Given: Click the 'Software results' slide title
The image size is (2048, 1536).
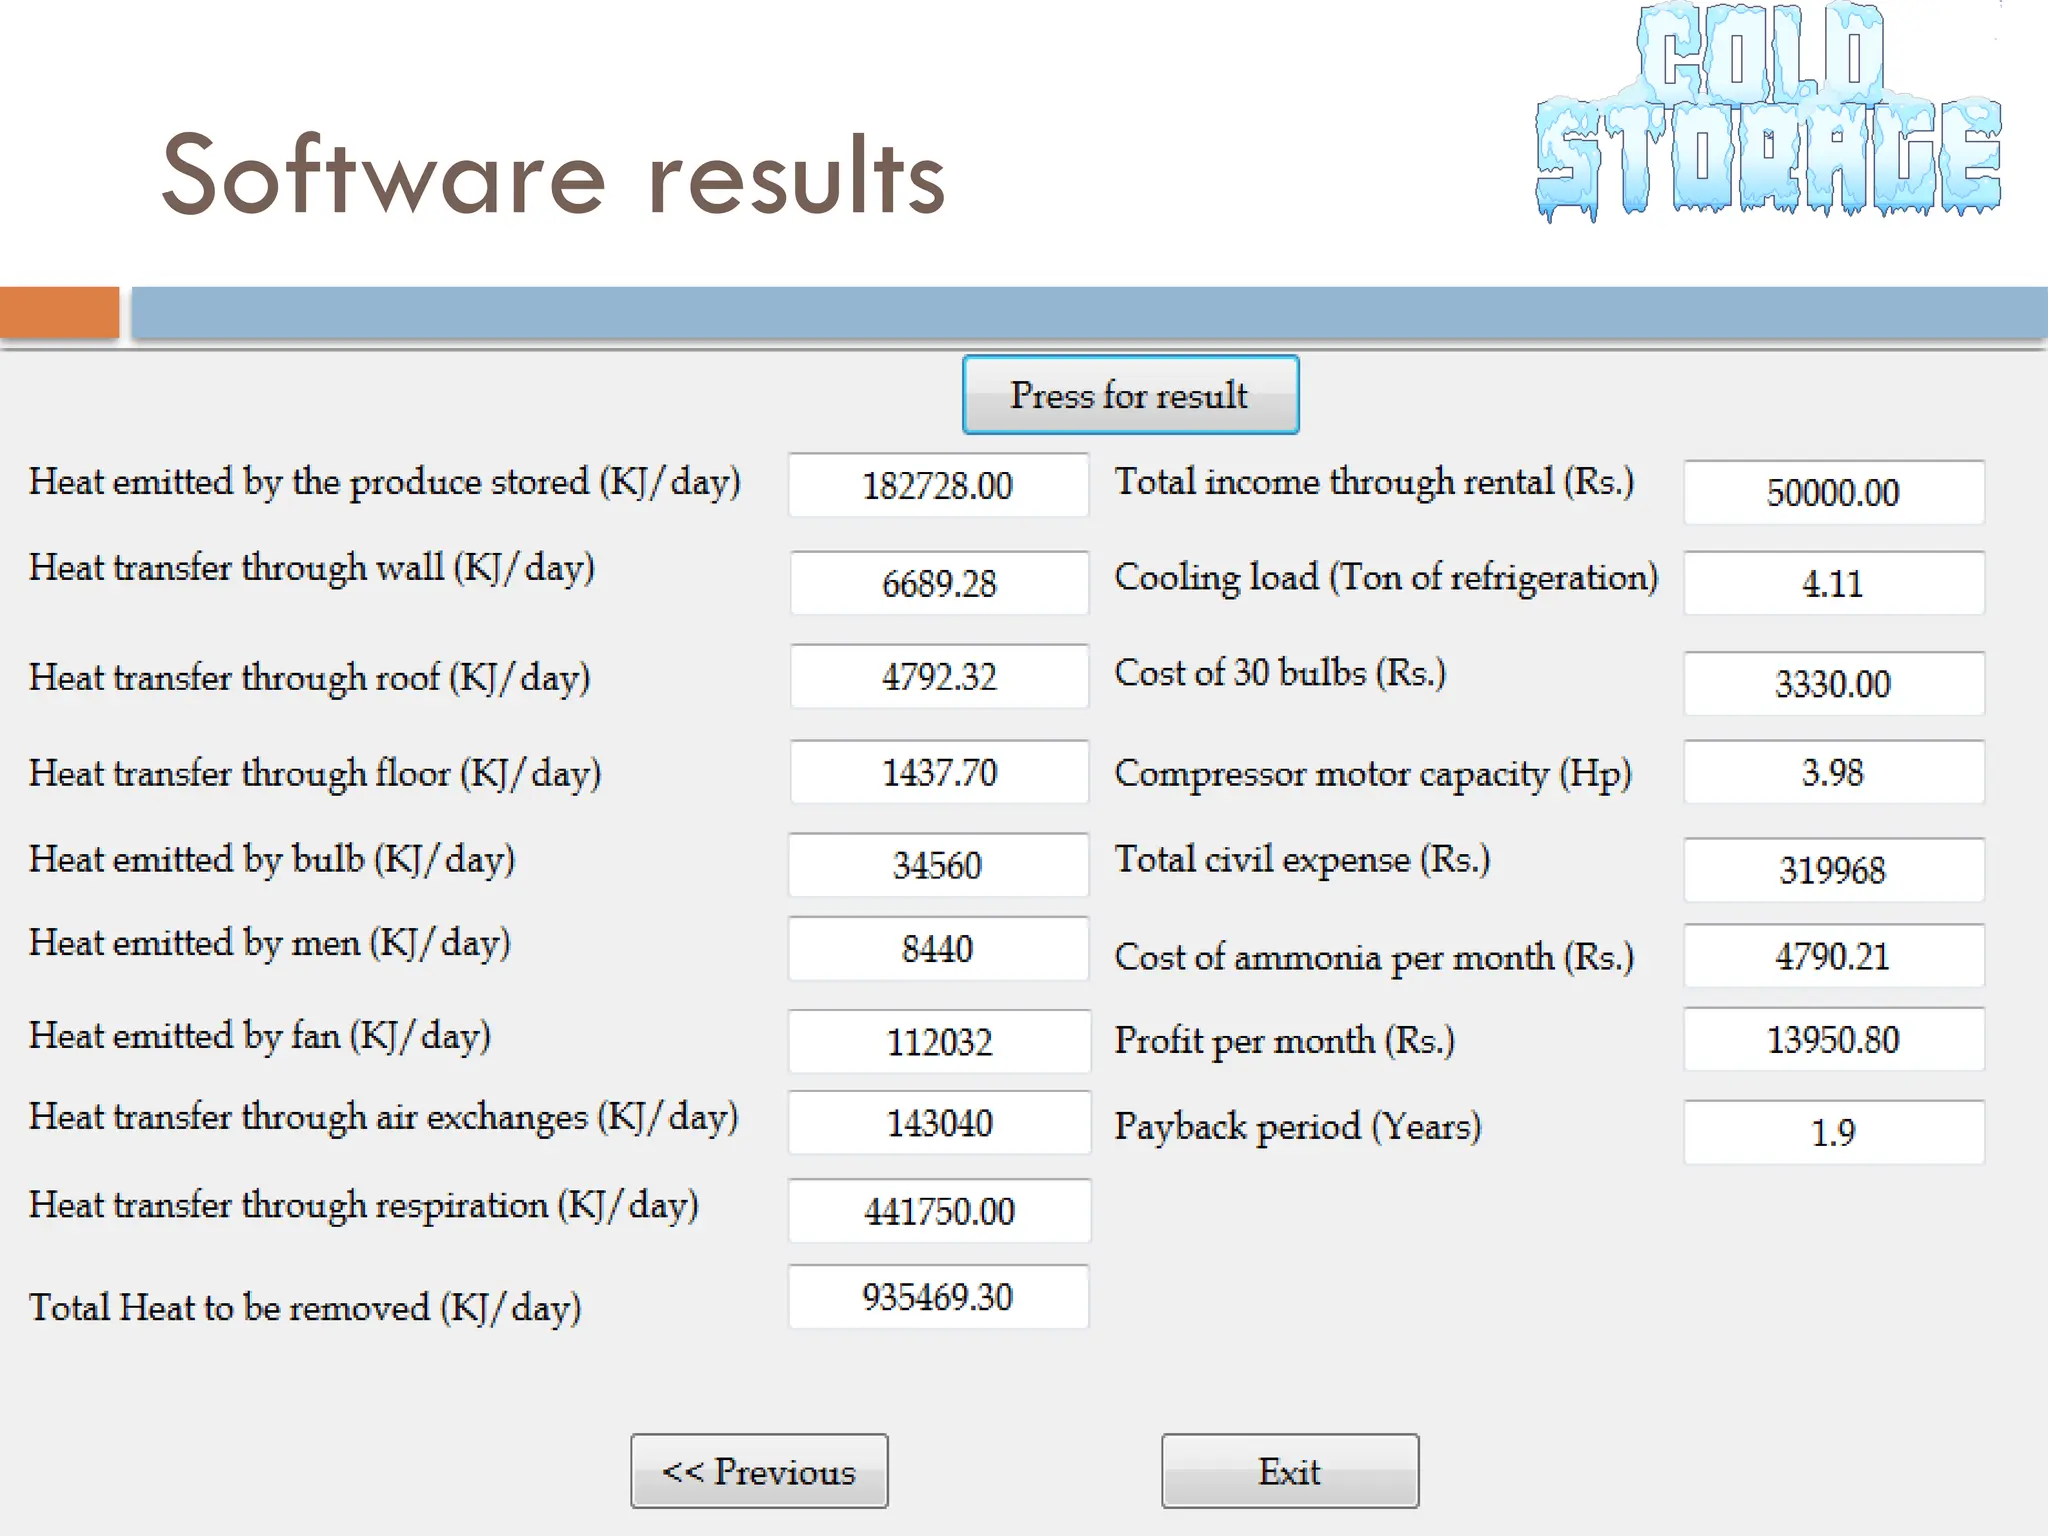Looking at the screenshot, I should (x=553, y=174).
